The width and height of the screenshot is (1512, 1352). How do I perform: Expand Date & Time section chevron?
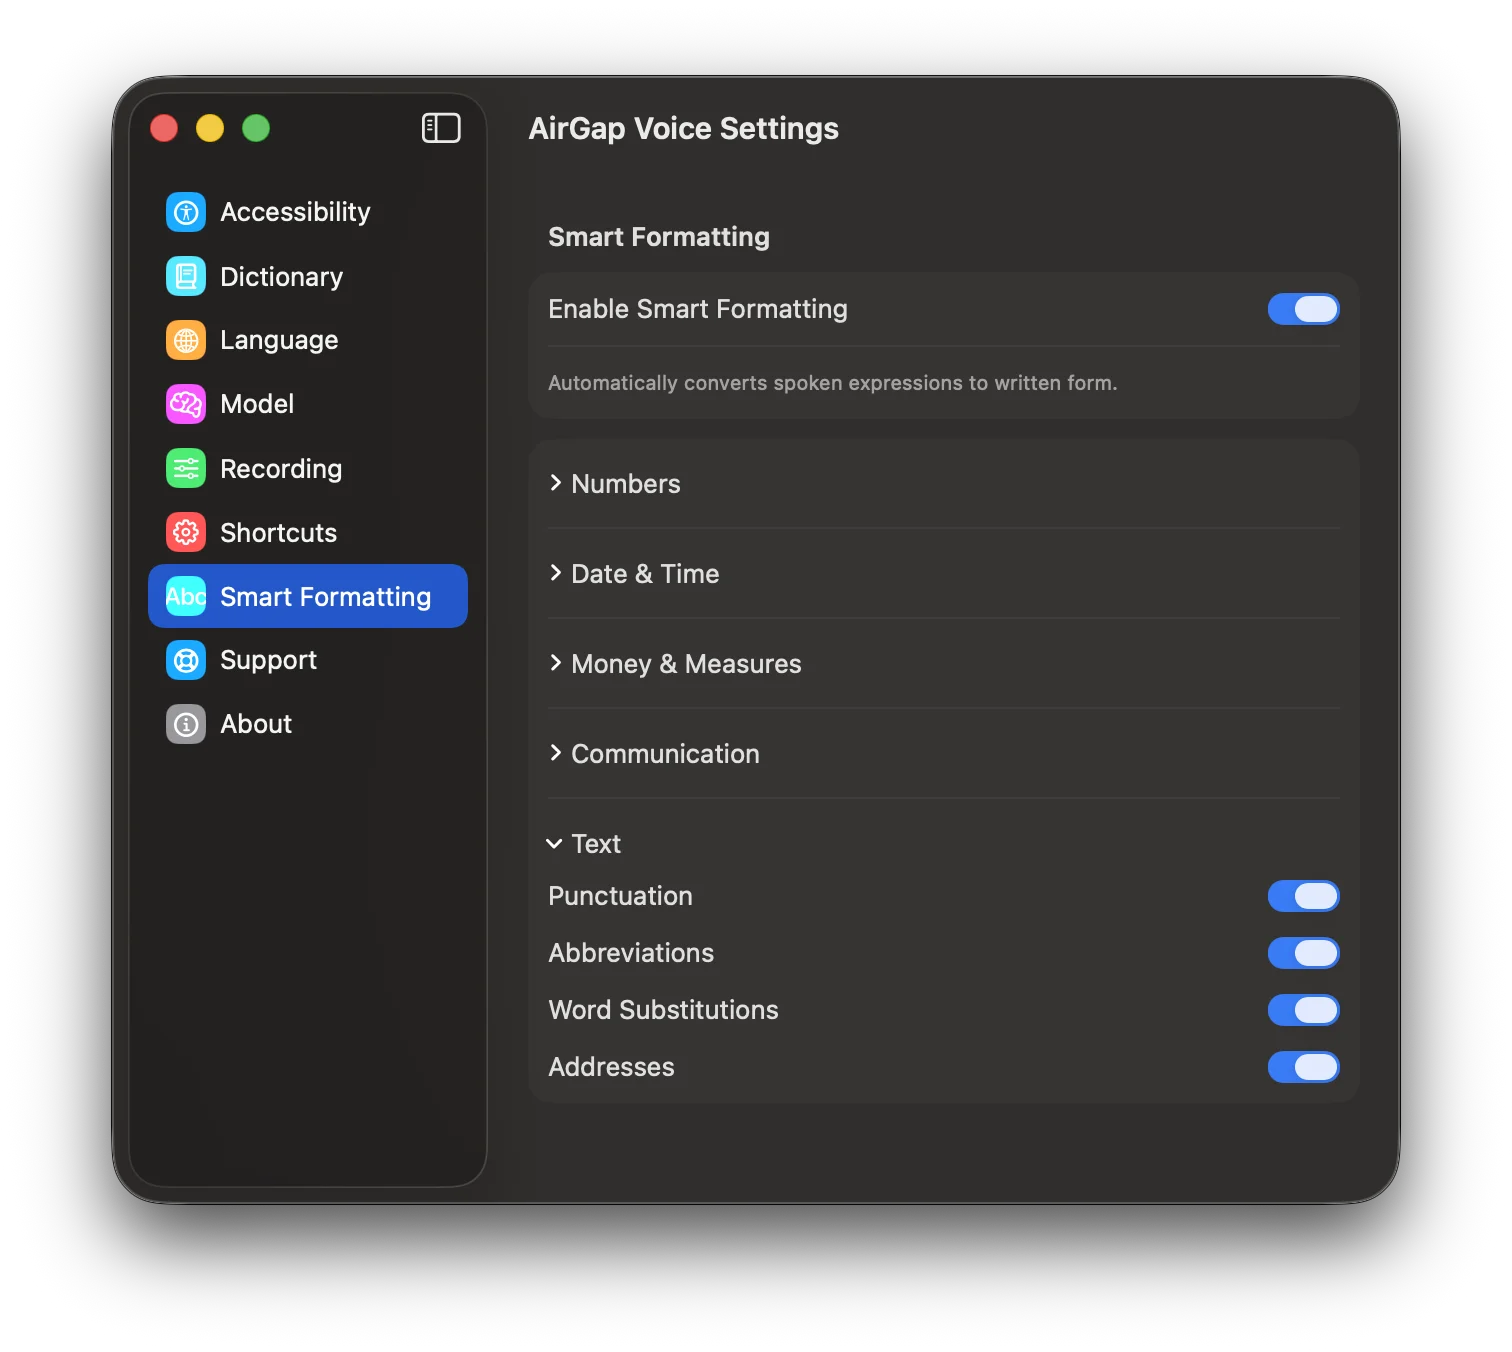click(556, 573)
